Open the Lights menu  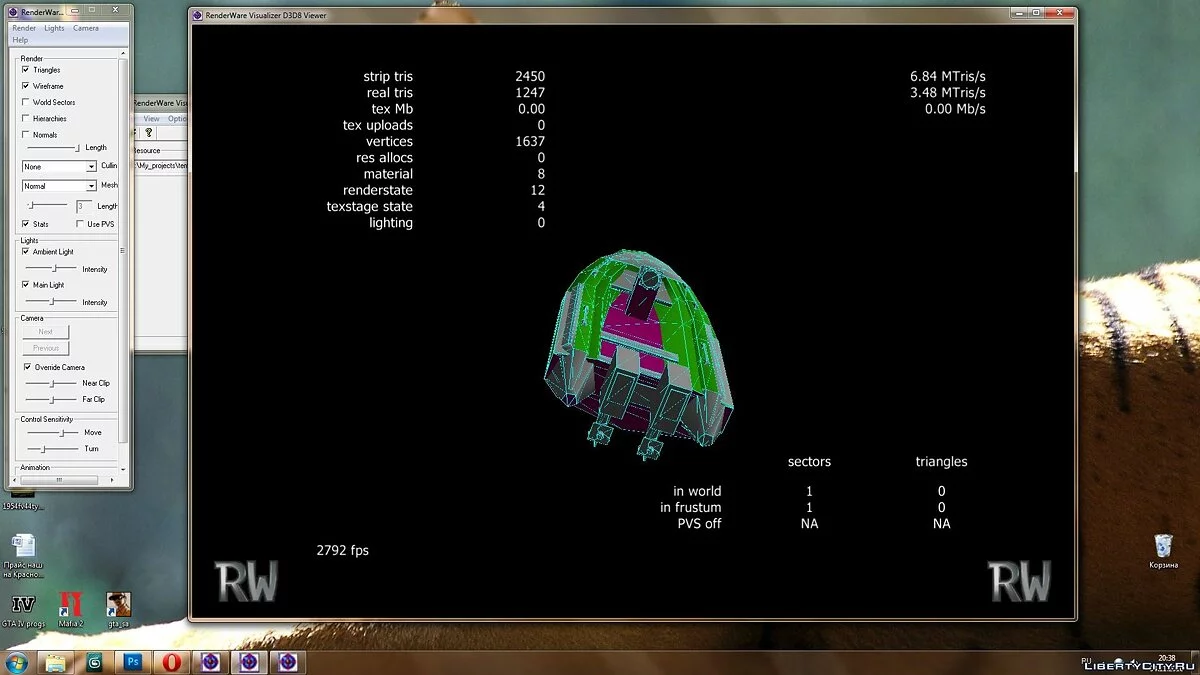click(54, 28)
